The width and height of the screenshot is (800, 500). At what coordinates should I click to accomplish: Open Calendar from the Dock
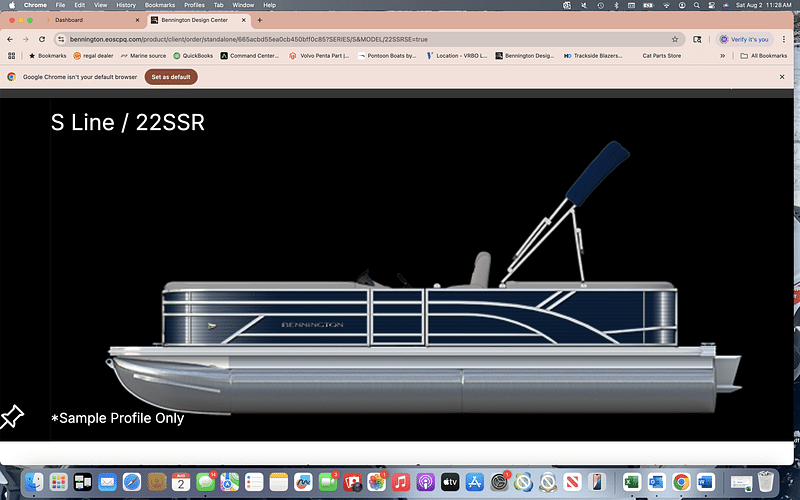181,482
